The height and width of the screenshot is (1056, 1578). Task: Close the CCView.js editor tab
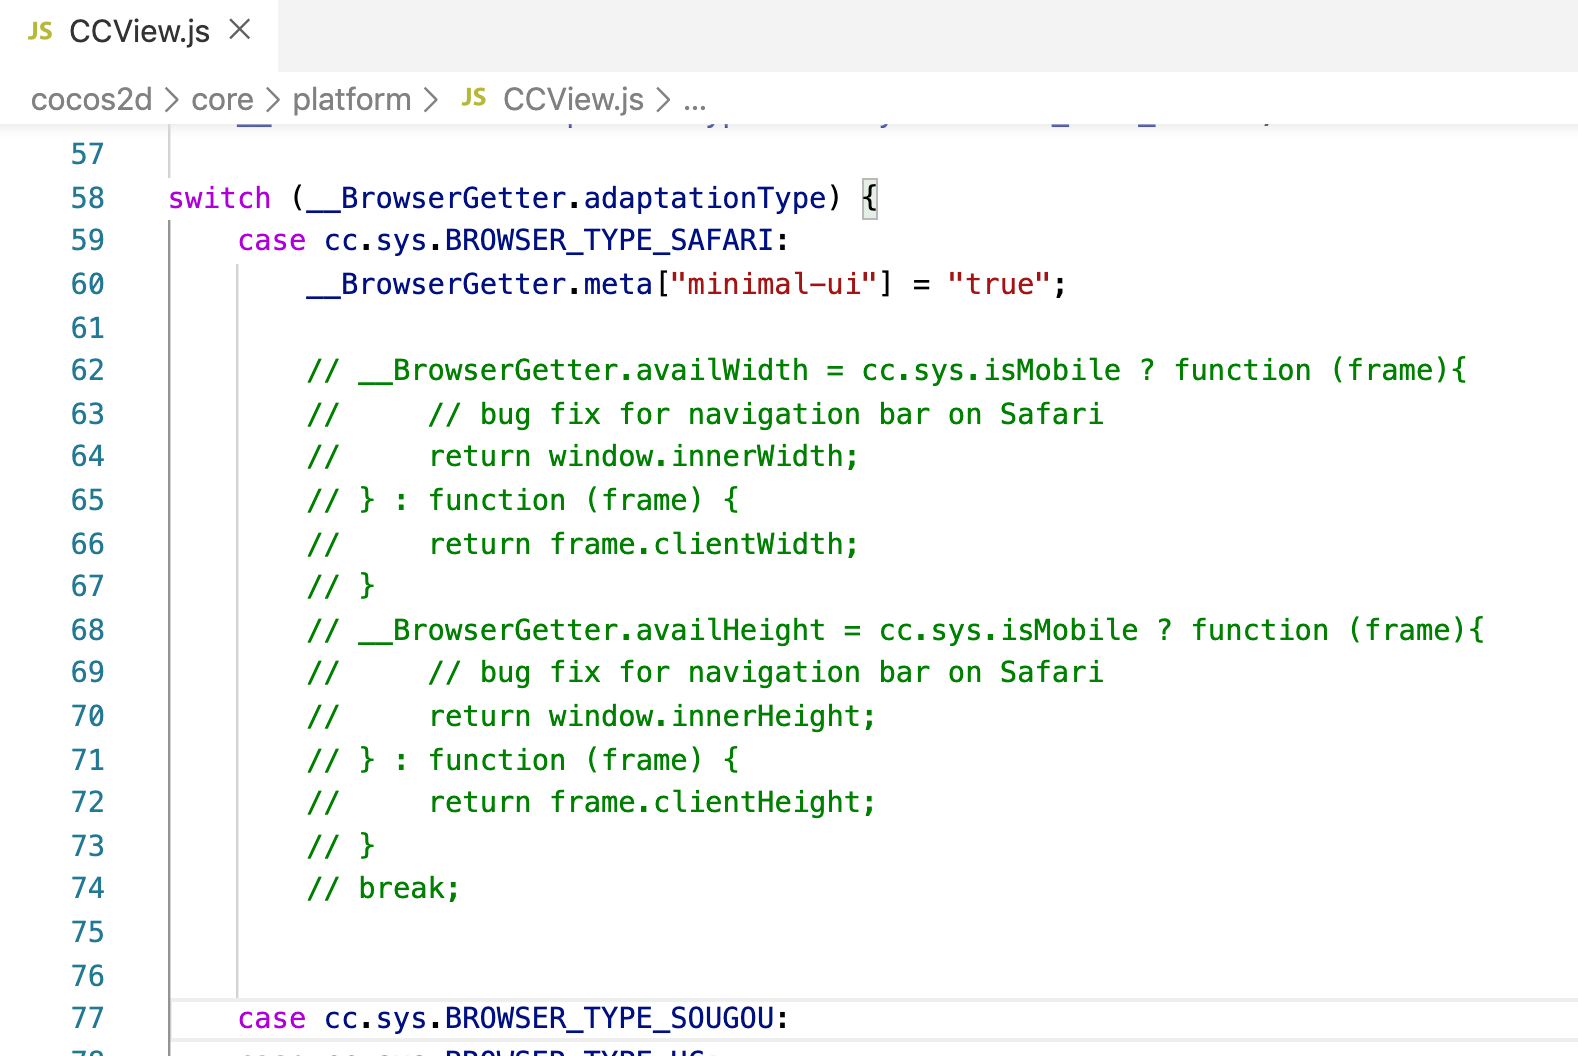point(240,30)
